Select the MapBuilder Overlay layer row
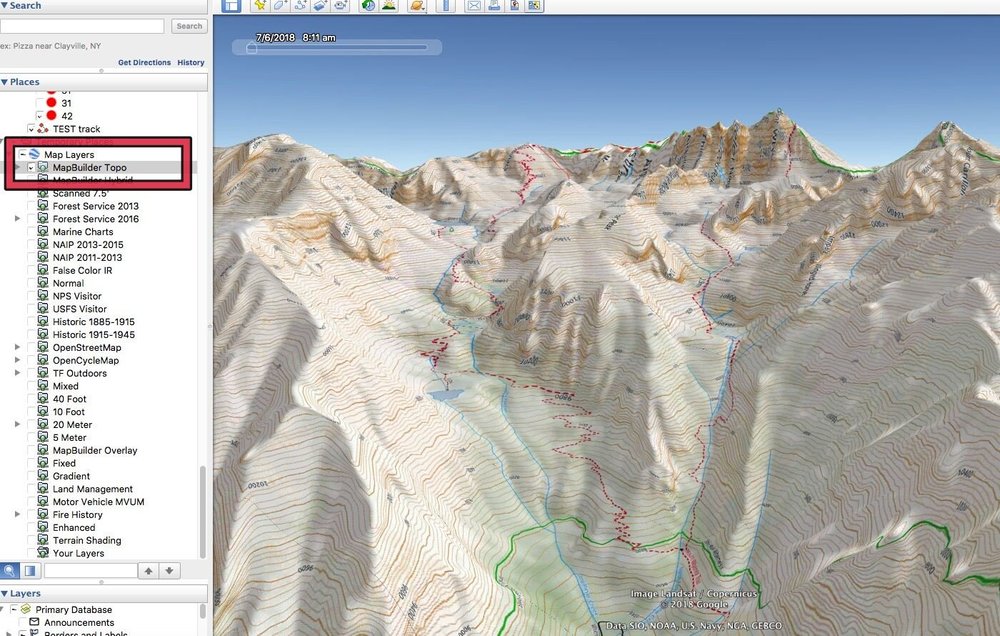This screenshot has height=636, width=1000. pos(94,450)
